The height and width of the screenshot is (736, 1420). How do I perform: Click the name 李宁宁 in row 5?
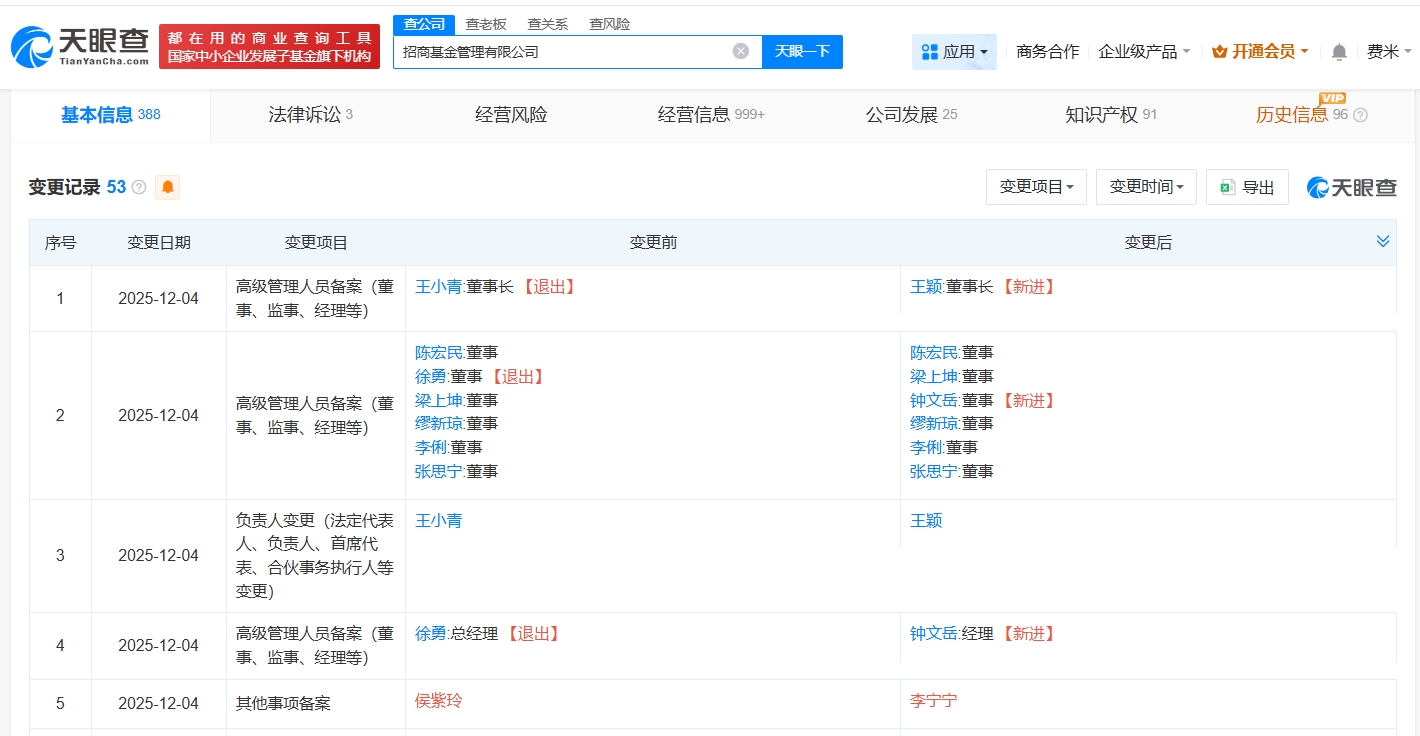pos(934,701)
